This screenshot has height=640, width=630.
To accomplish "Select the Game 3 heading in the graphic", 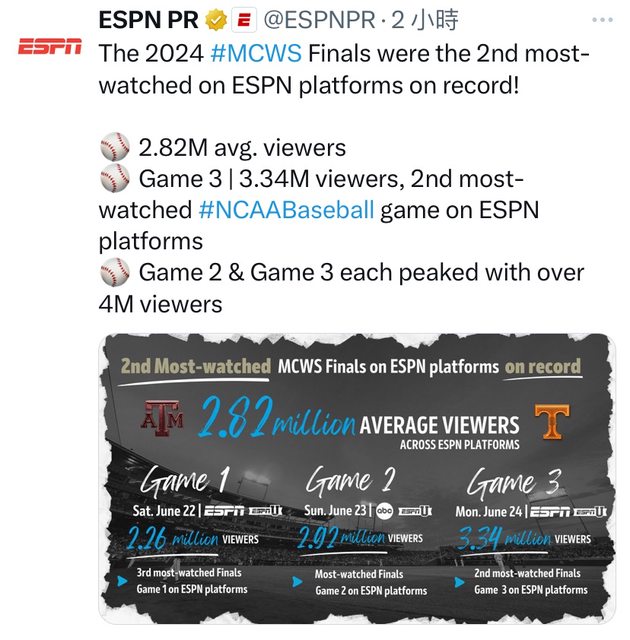I will pyautogui.click(x=513, y=481).
